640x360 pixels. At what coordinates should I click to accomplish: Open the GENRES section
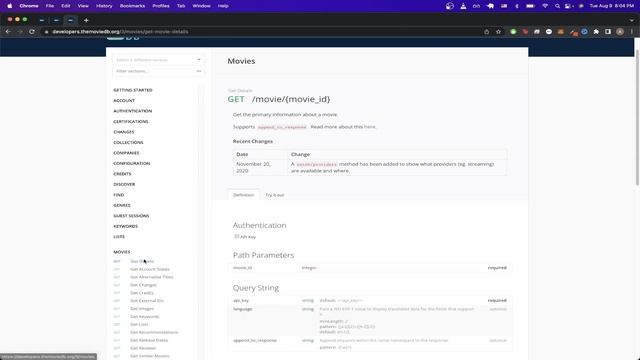(x=122, y=205)
